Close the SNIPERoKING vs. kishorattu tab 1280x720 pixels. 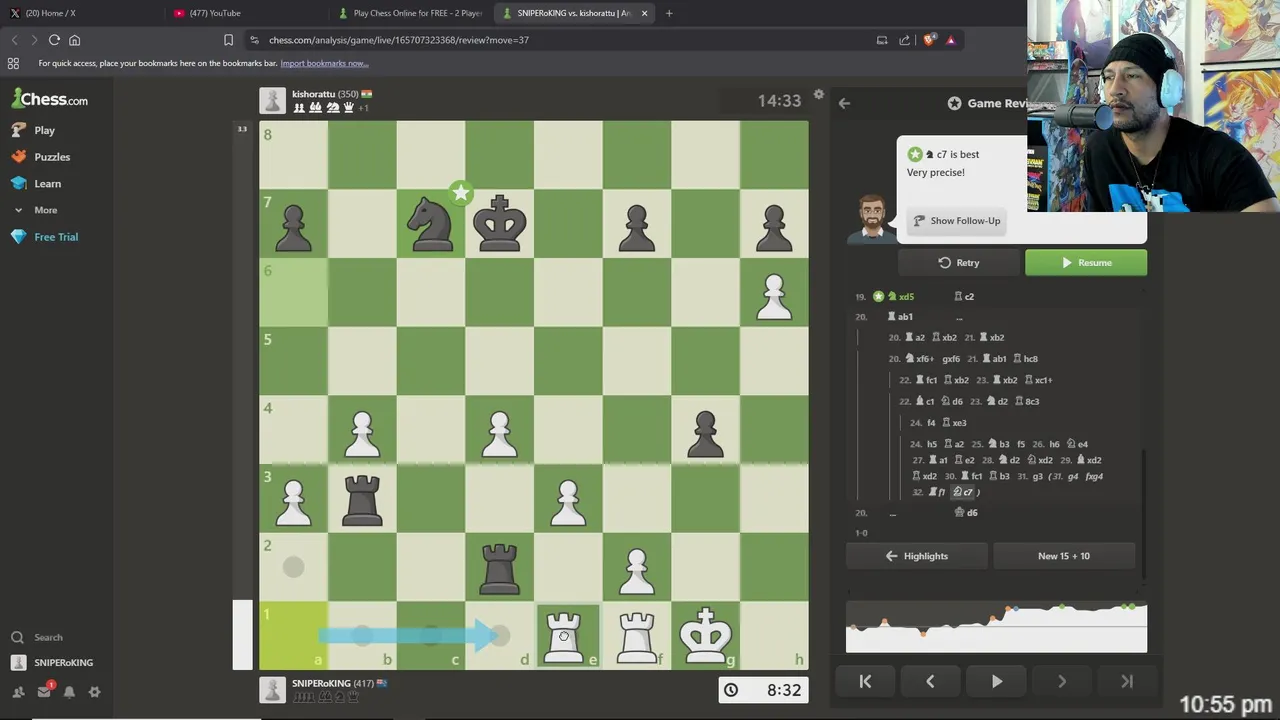click(644, 13)
